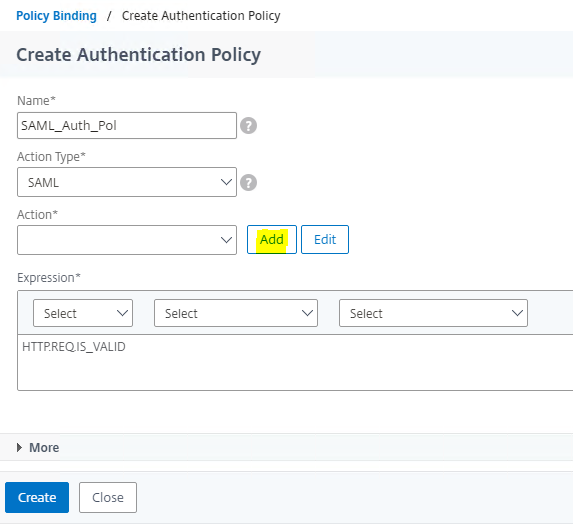This screenshot has width=573, height=529.
Task: Open the Action Type SAML dropdown
Action: (x=127, y=182)
